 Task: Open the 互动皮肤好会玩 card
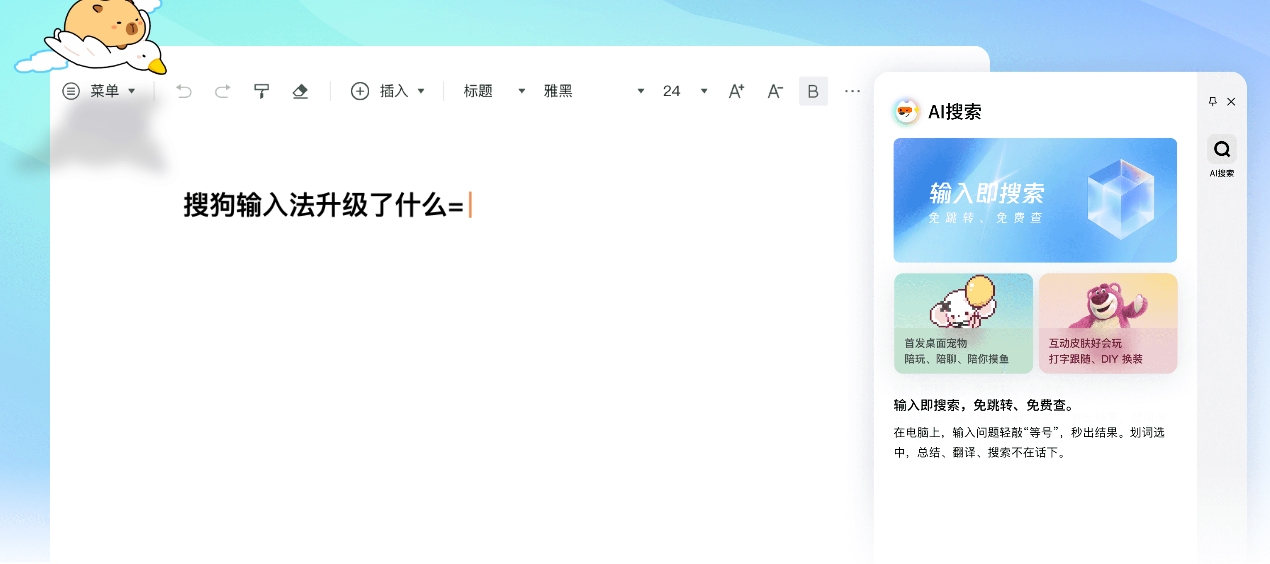(1108, 323)
